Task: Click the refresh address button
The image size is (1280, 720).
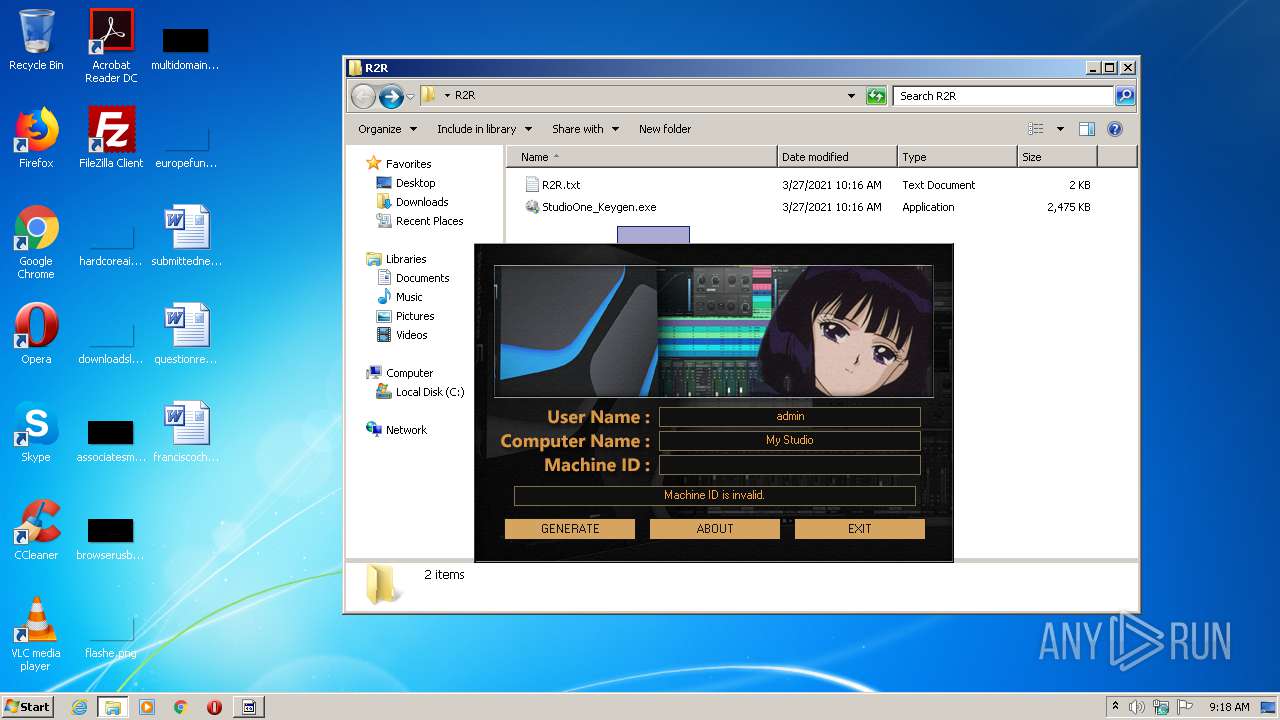Action: 876,96
